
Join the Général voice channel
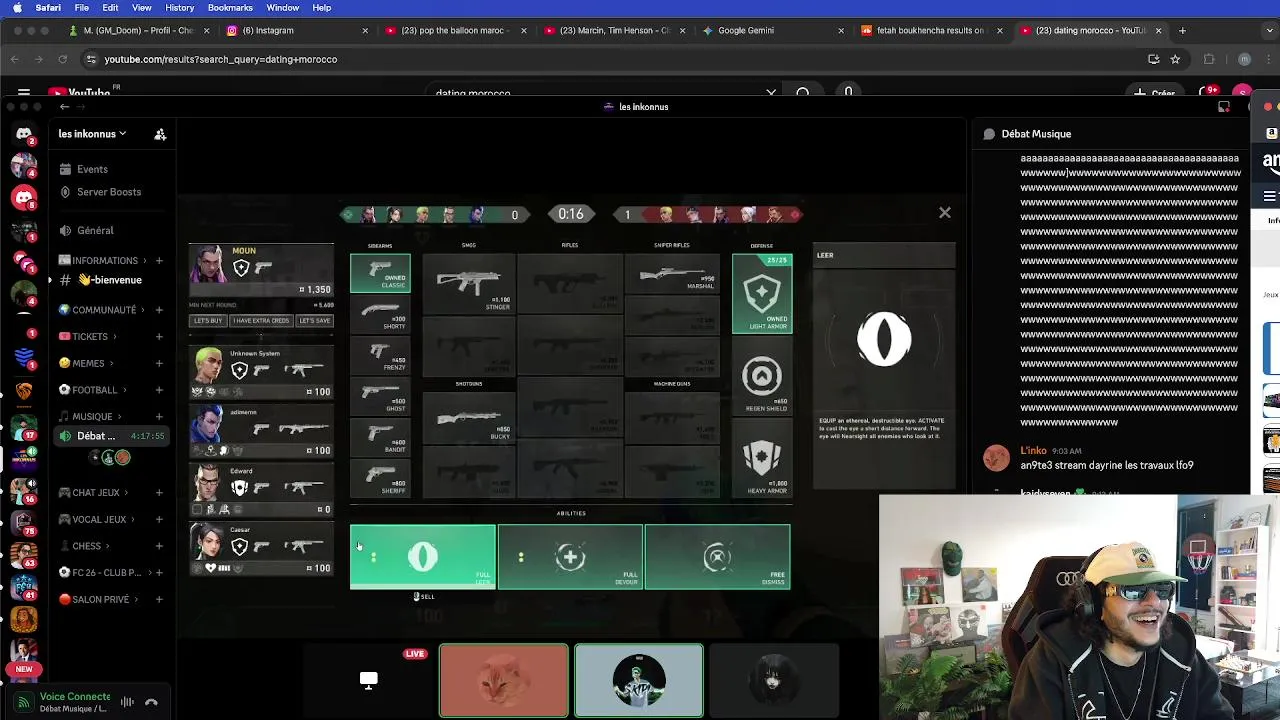[95, 230]
